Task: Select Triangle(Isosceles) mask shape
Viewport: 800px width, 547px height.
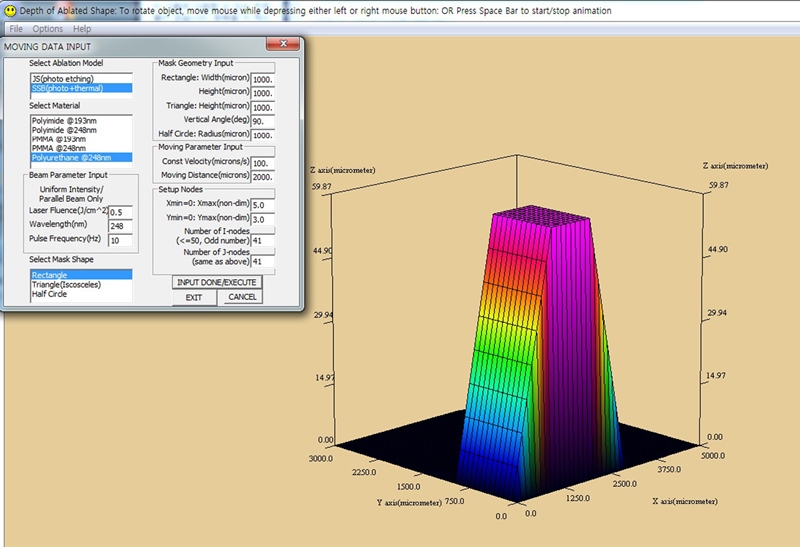Action: coord(68,284)
